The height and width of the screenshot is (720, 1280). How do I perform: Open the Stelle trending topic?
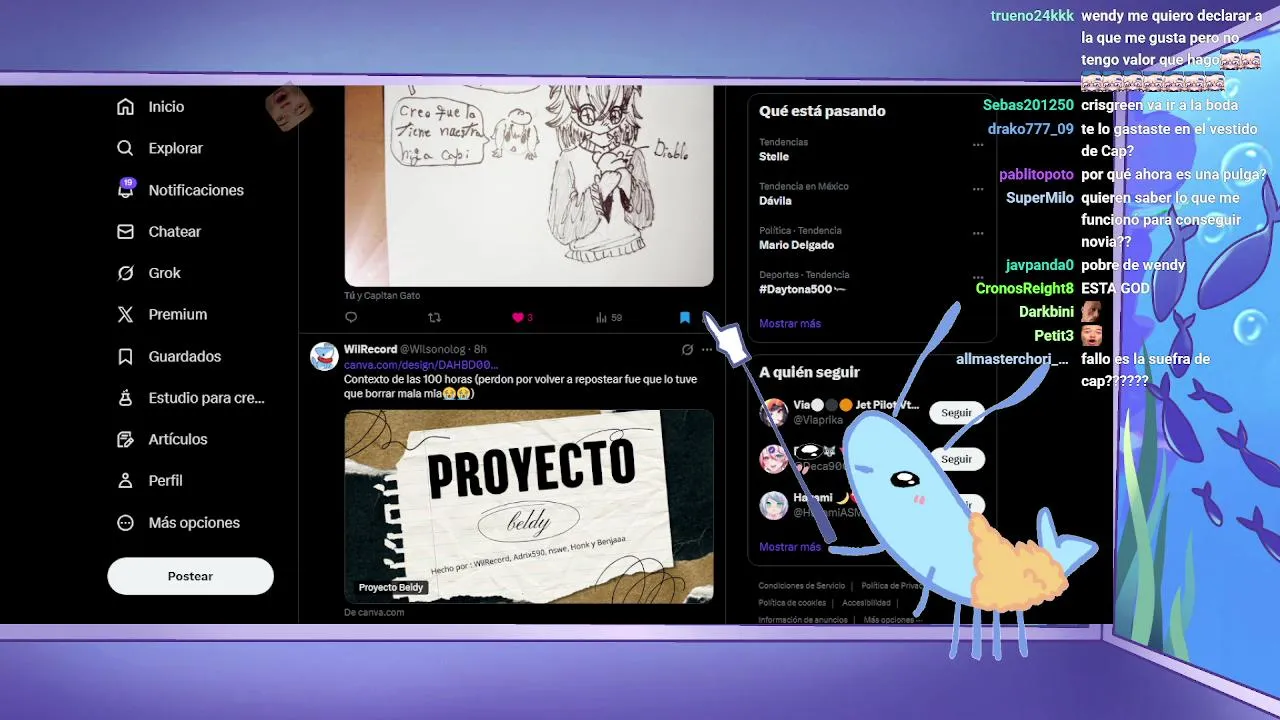tap(774, 157)
